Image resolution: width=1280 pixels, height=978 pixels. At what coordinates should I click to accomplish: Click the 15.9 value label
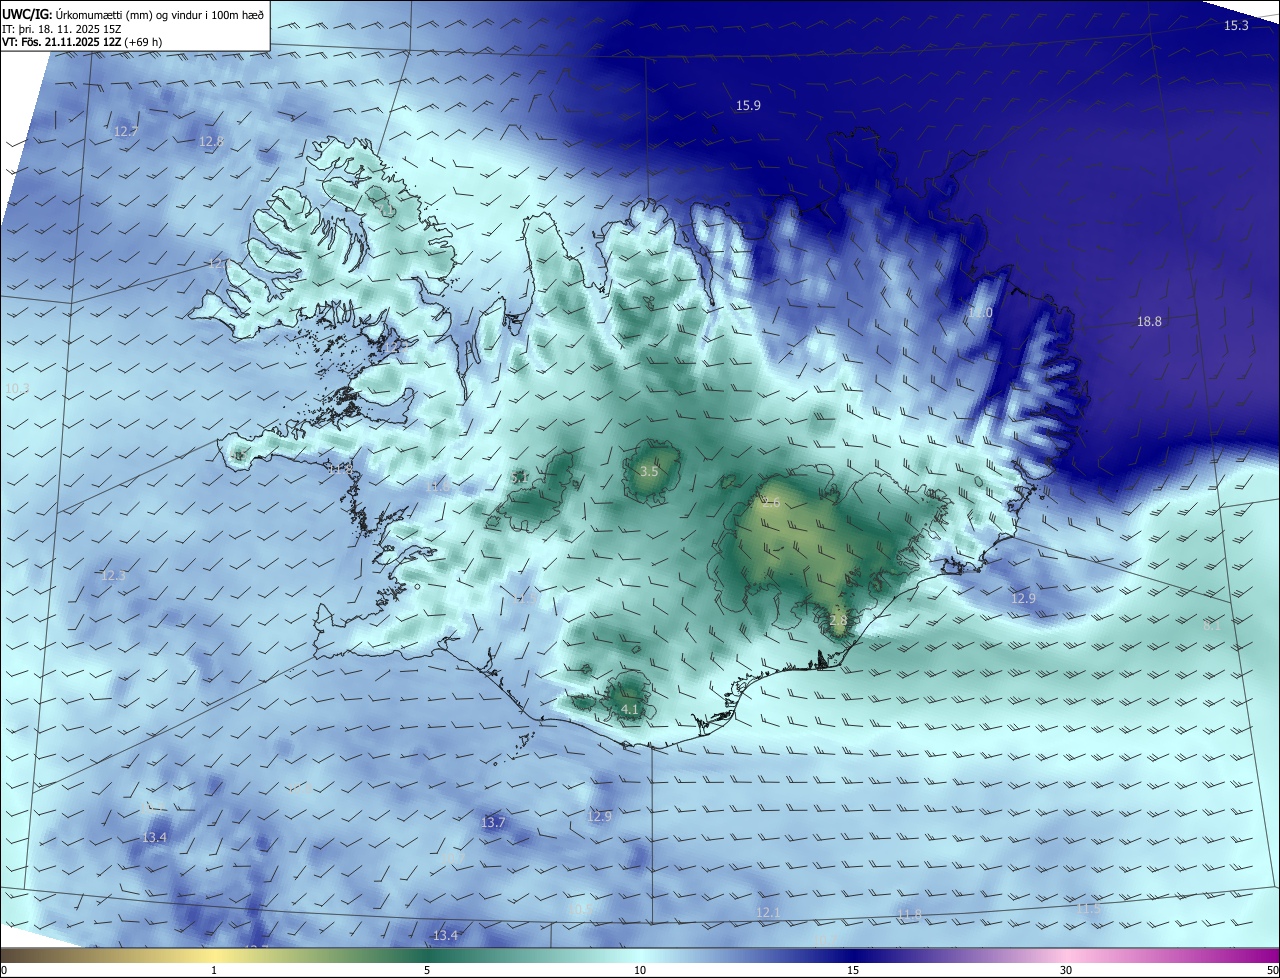click(x=748, y=106)
